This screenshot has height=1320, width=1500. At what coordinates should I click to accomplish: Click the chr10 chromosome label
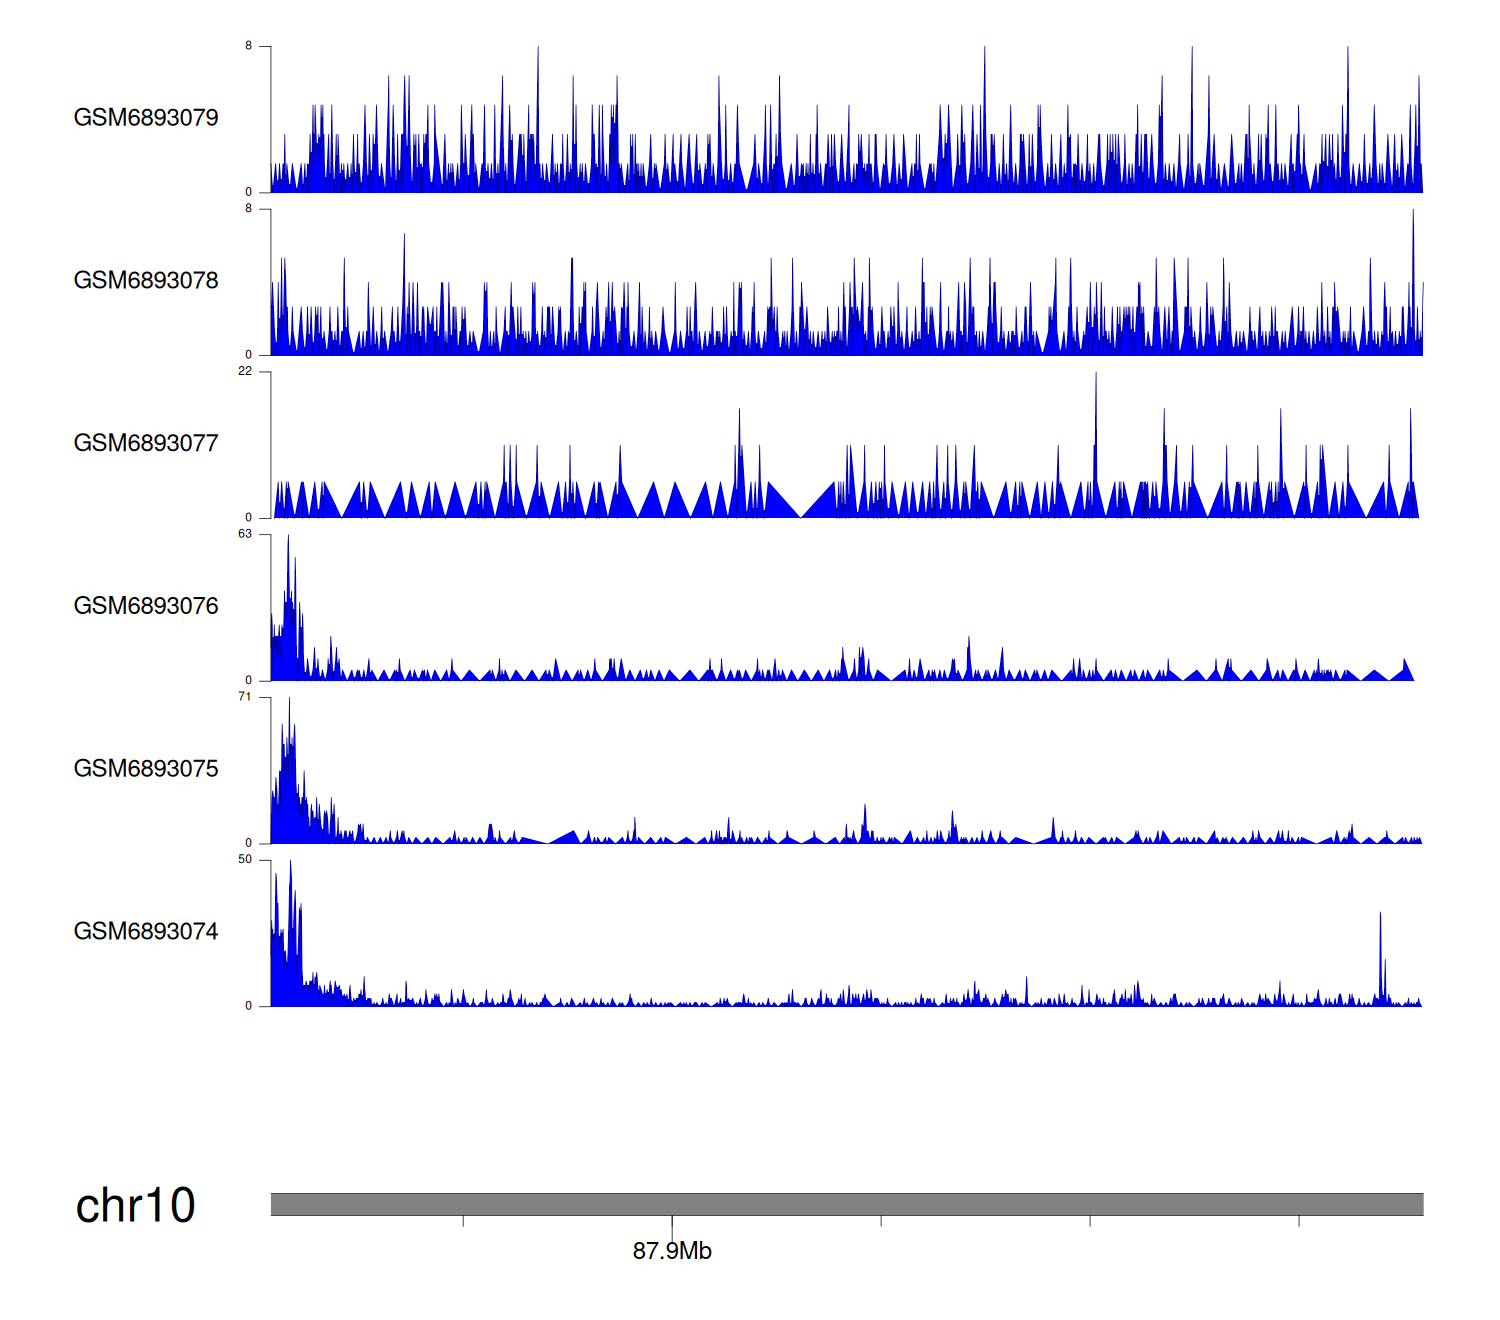click(x=135, y=1205)
